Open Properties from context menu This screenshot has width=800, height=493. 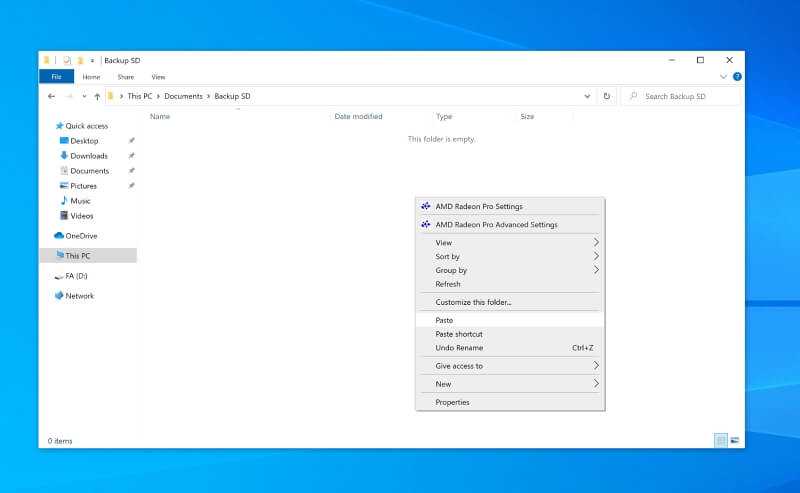coord(510,402)
